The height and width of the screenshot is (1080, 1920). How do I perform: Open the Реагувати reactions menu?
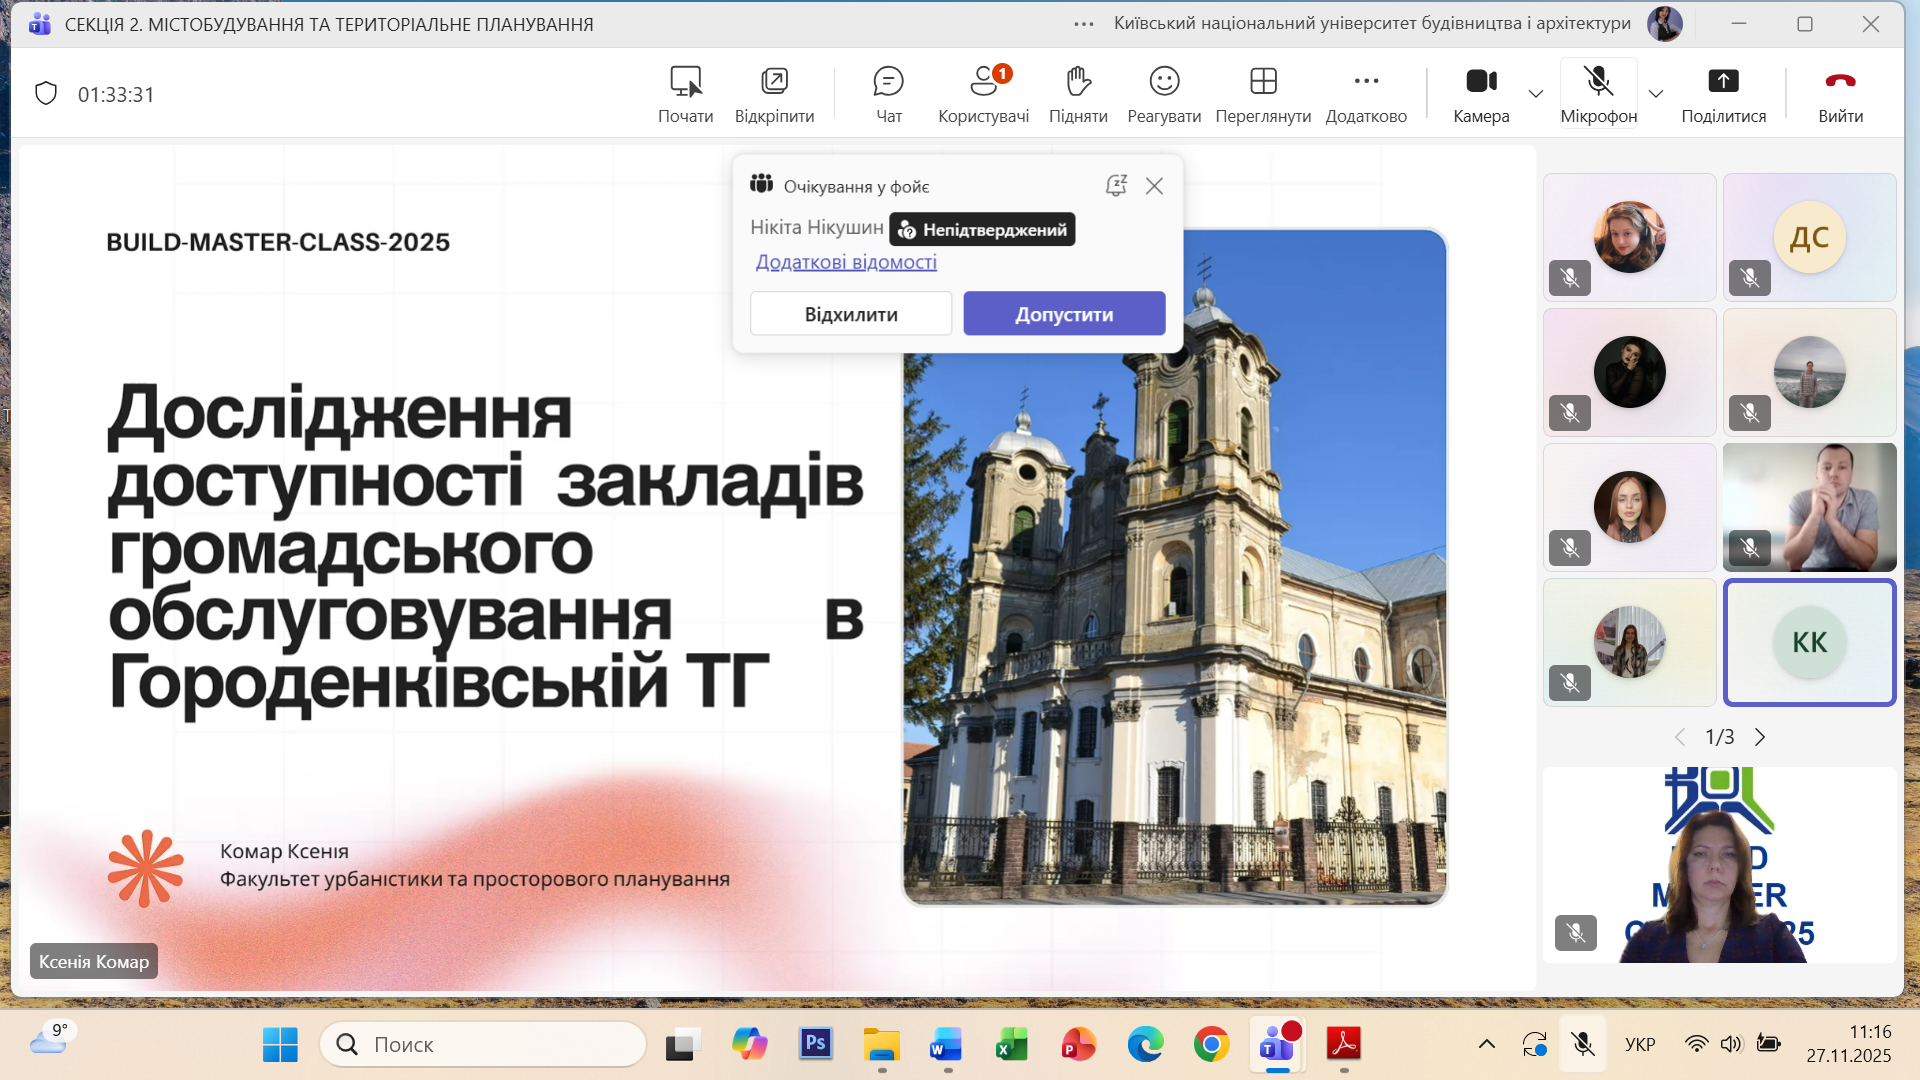[1164, 94]
